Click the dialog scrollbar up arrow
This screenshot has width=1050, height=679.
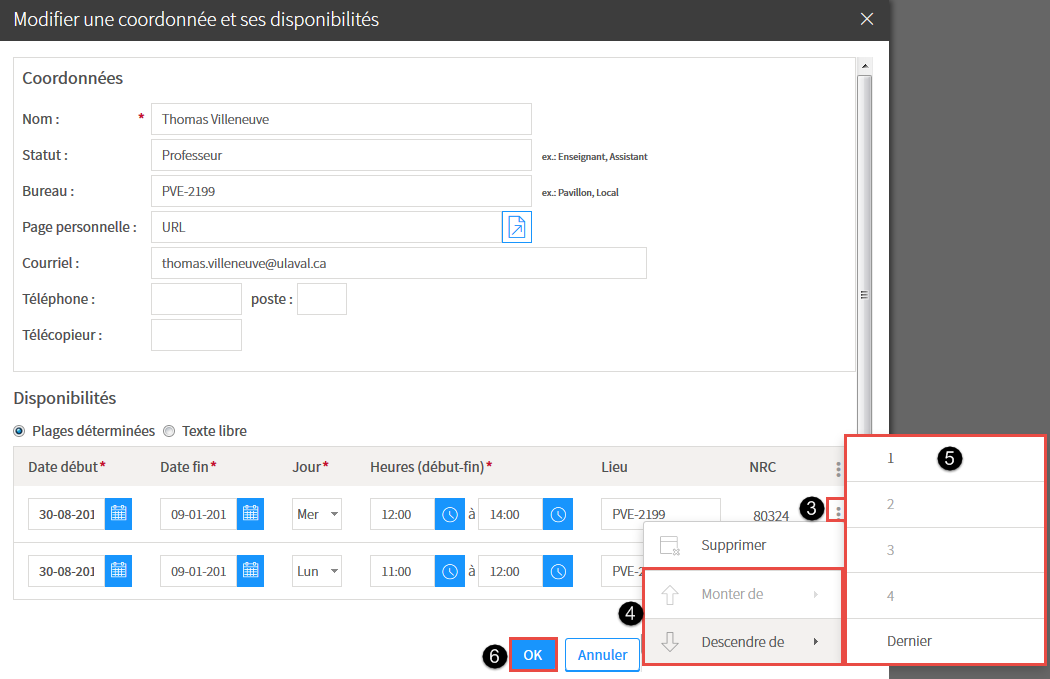(865, 66)
